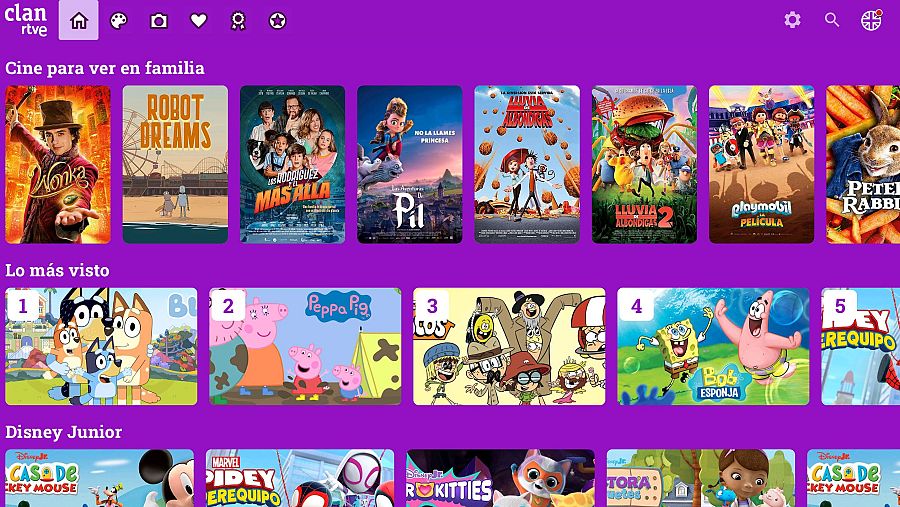Image resolution: width=900 pixels, height=507 pixels.
Task: Open search with the magnifier icon
Action: coord(832,20)
